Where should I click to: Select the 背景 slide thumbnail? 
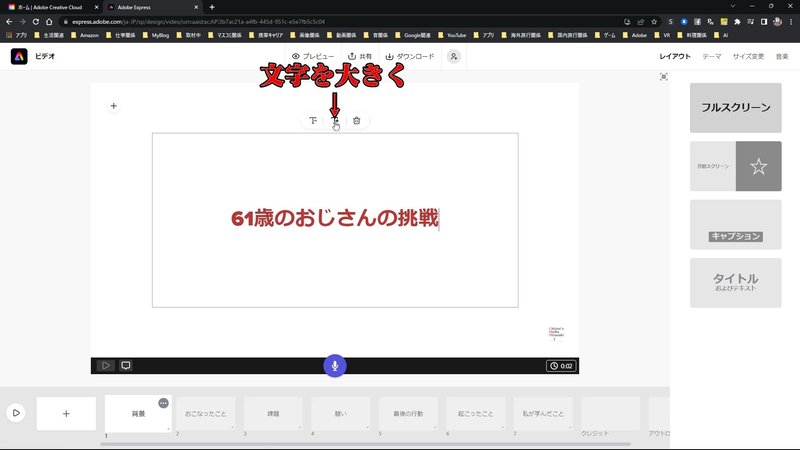pyautogui.click(x=138, y=414)
